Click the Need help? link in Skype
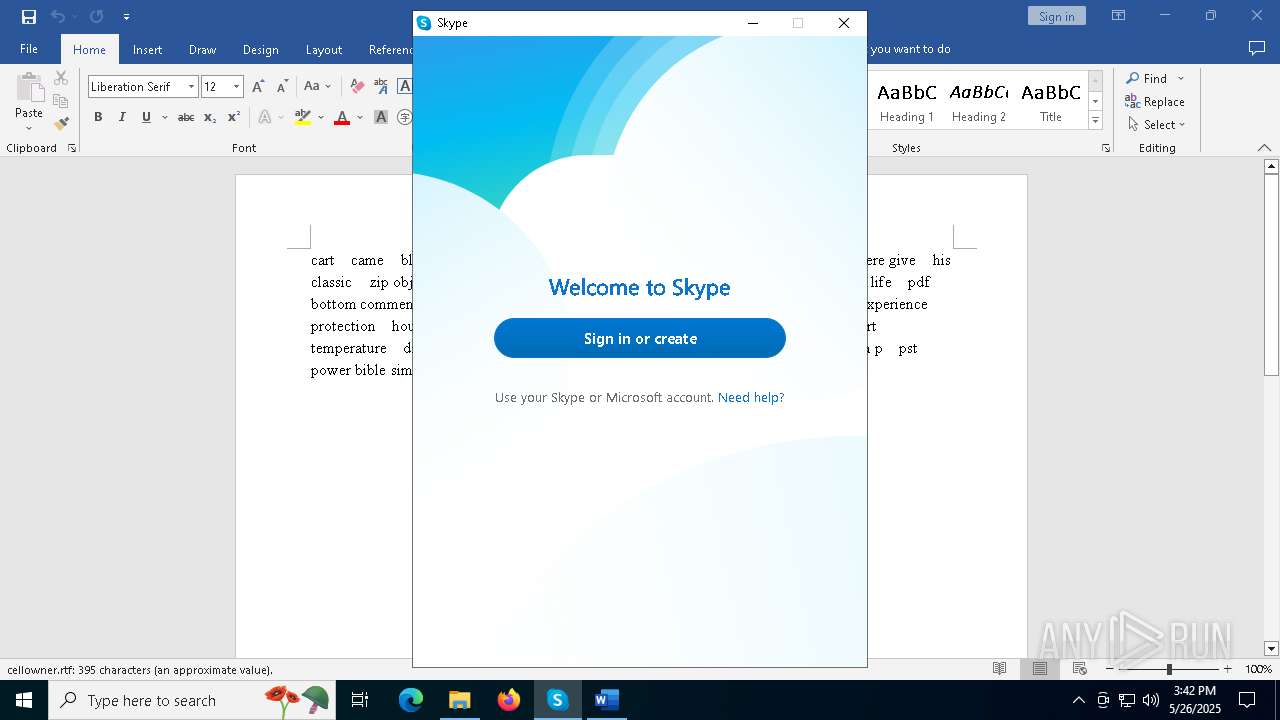Image resolution: width=1280 pixels, height=720 pixels. coord(751,397)
